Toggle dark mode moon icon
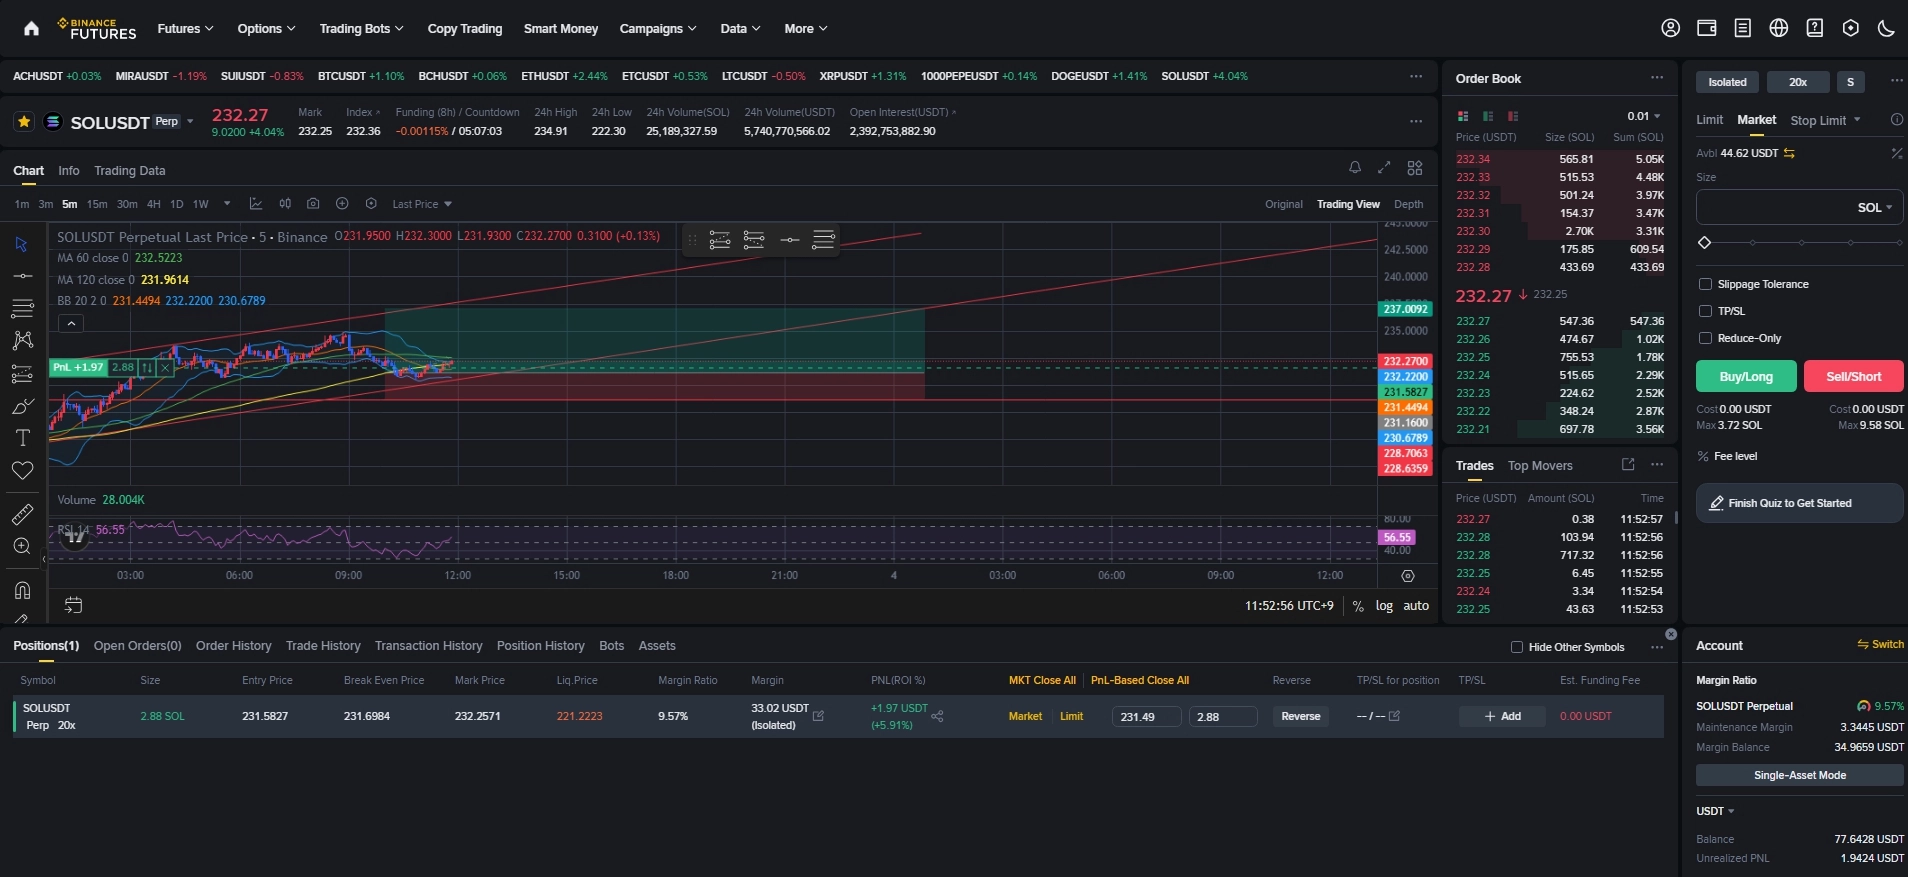The width and height of the screenshot is (1908, 877). click(1886, 28)
